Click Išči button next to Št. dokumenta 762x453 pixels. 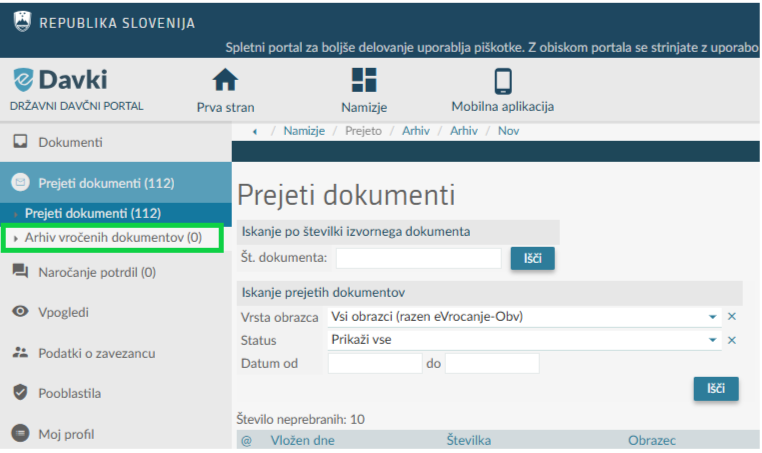pos(532,259)
